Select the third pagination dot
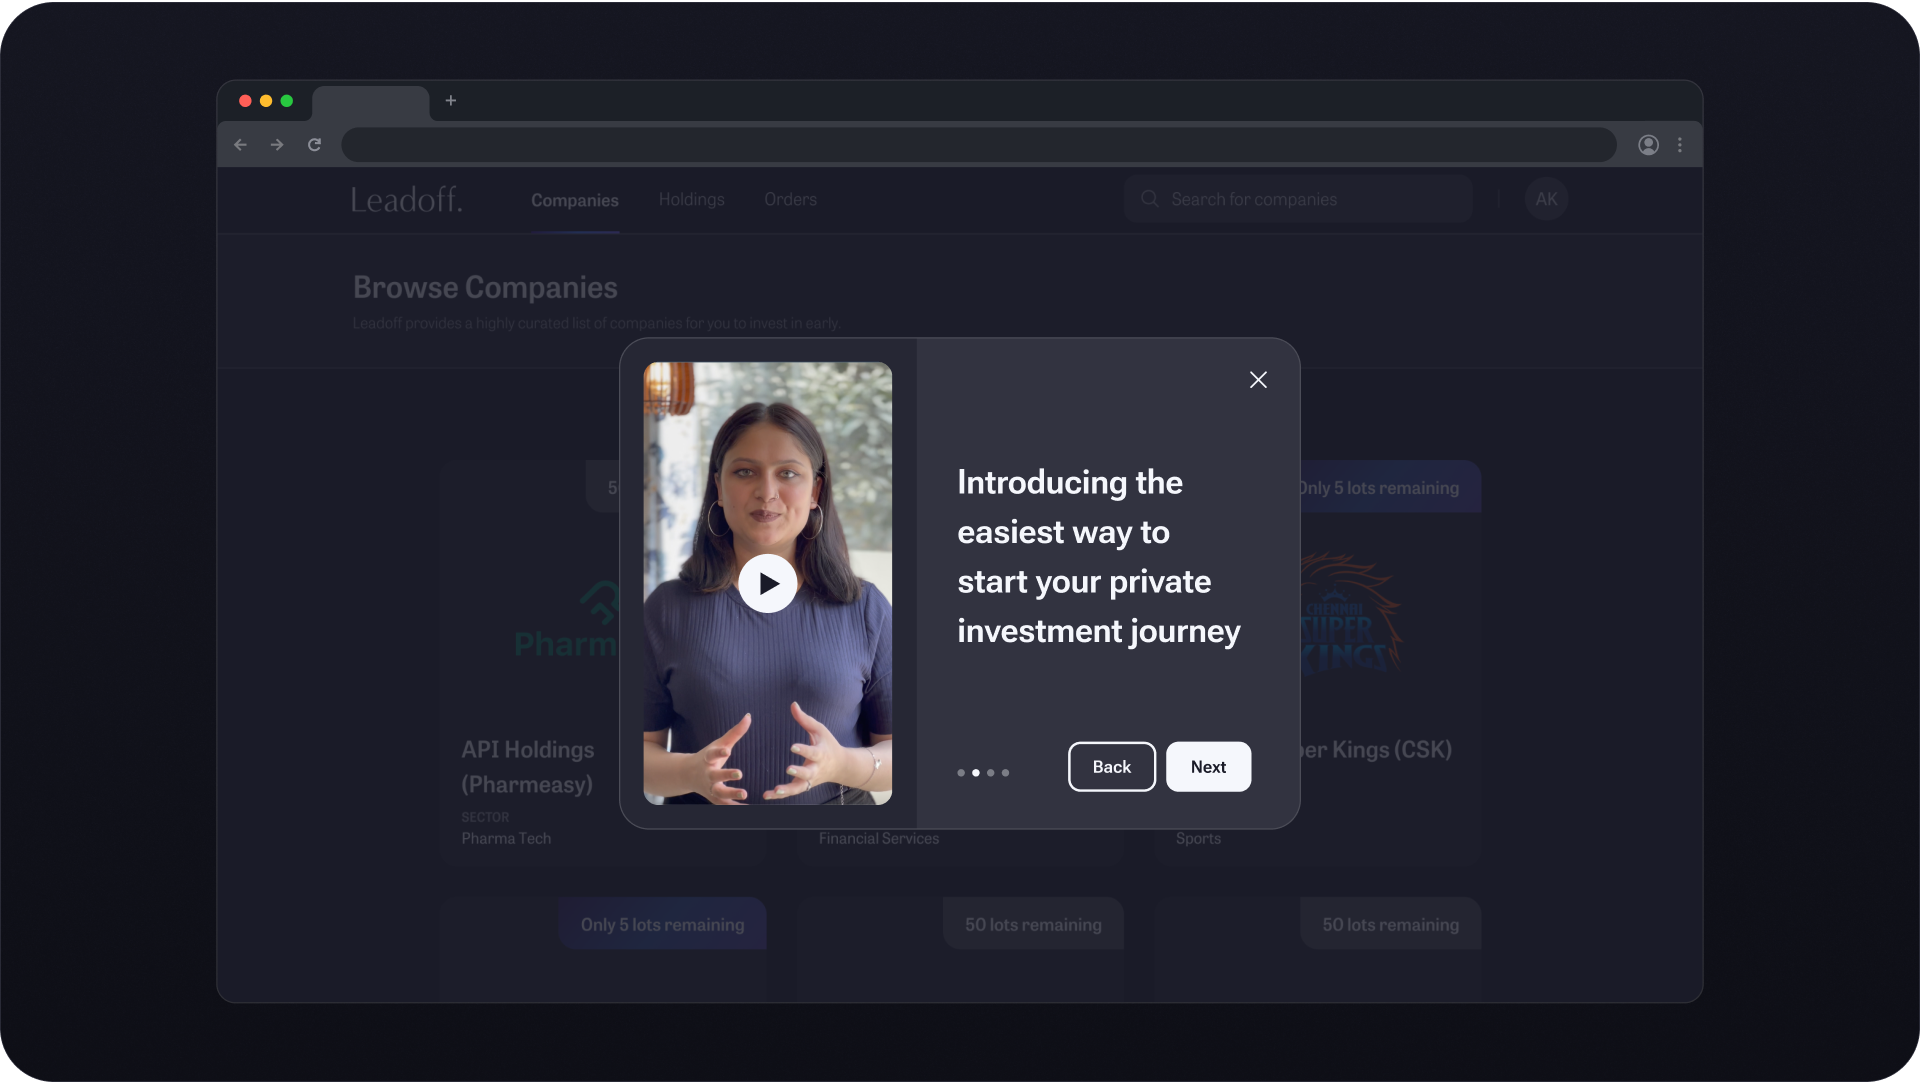Screen dimensions: 1920x1082 click(x=991, y=773)
